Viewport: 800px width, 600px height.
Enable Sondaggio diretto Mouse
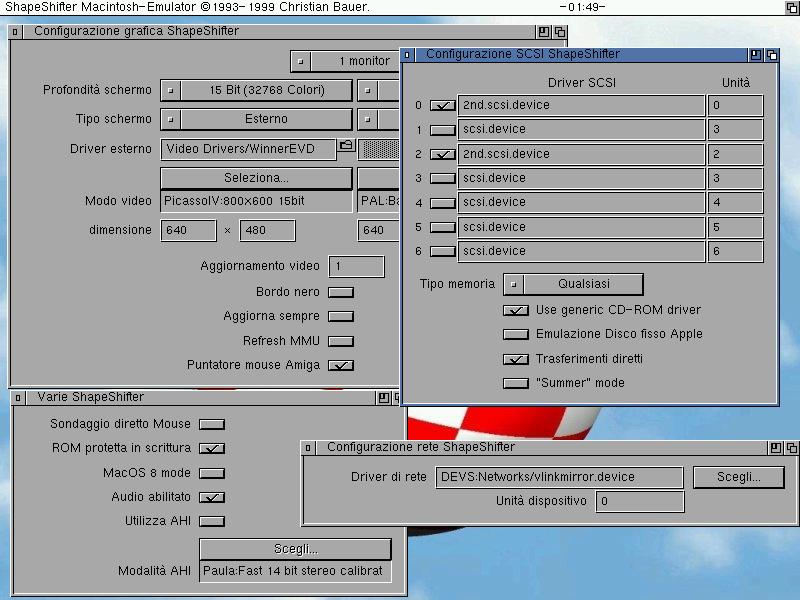(x=212, y=424)
